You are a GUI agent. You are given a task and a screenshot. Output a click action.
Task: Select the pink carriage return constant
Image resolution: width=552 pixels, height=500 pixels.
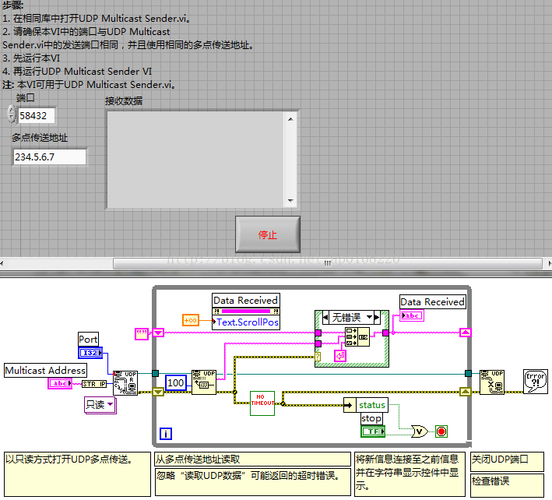point(340,356)
